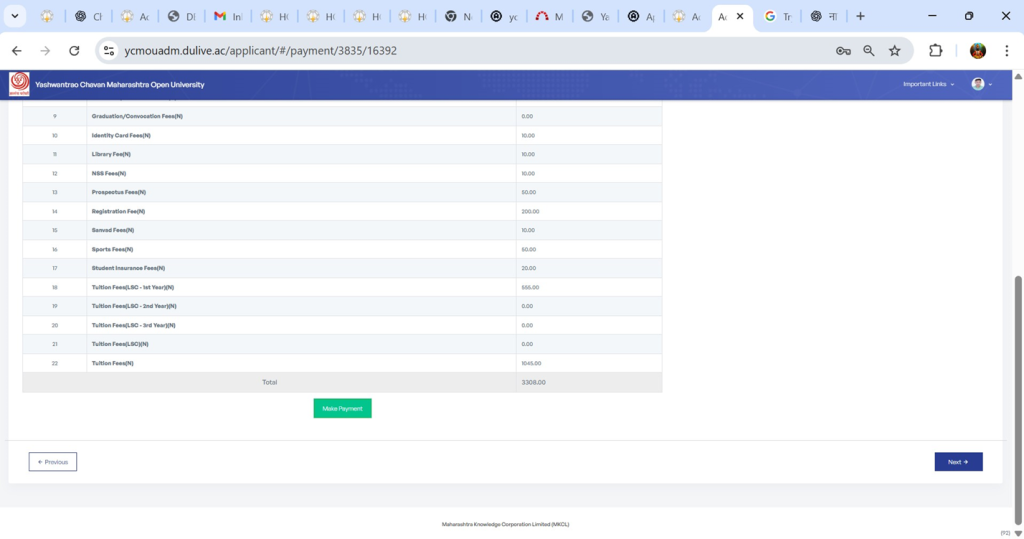Open the zoom magnifier icon in address bar
The width and height of the screenshot is (1024, 539).
coord(869,51)
